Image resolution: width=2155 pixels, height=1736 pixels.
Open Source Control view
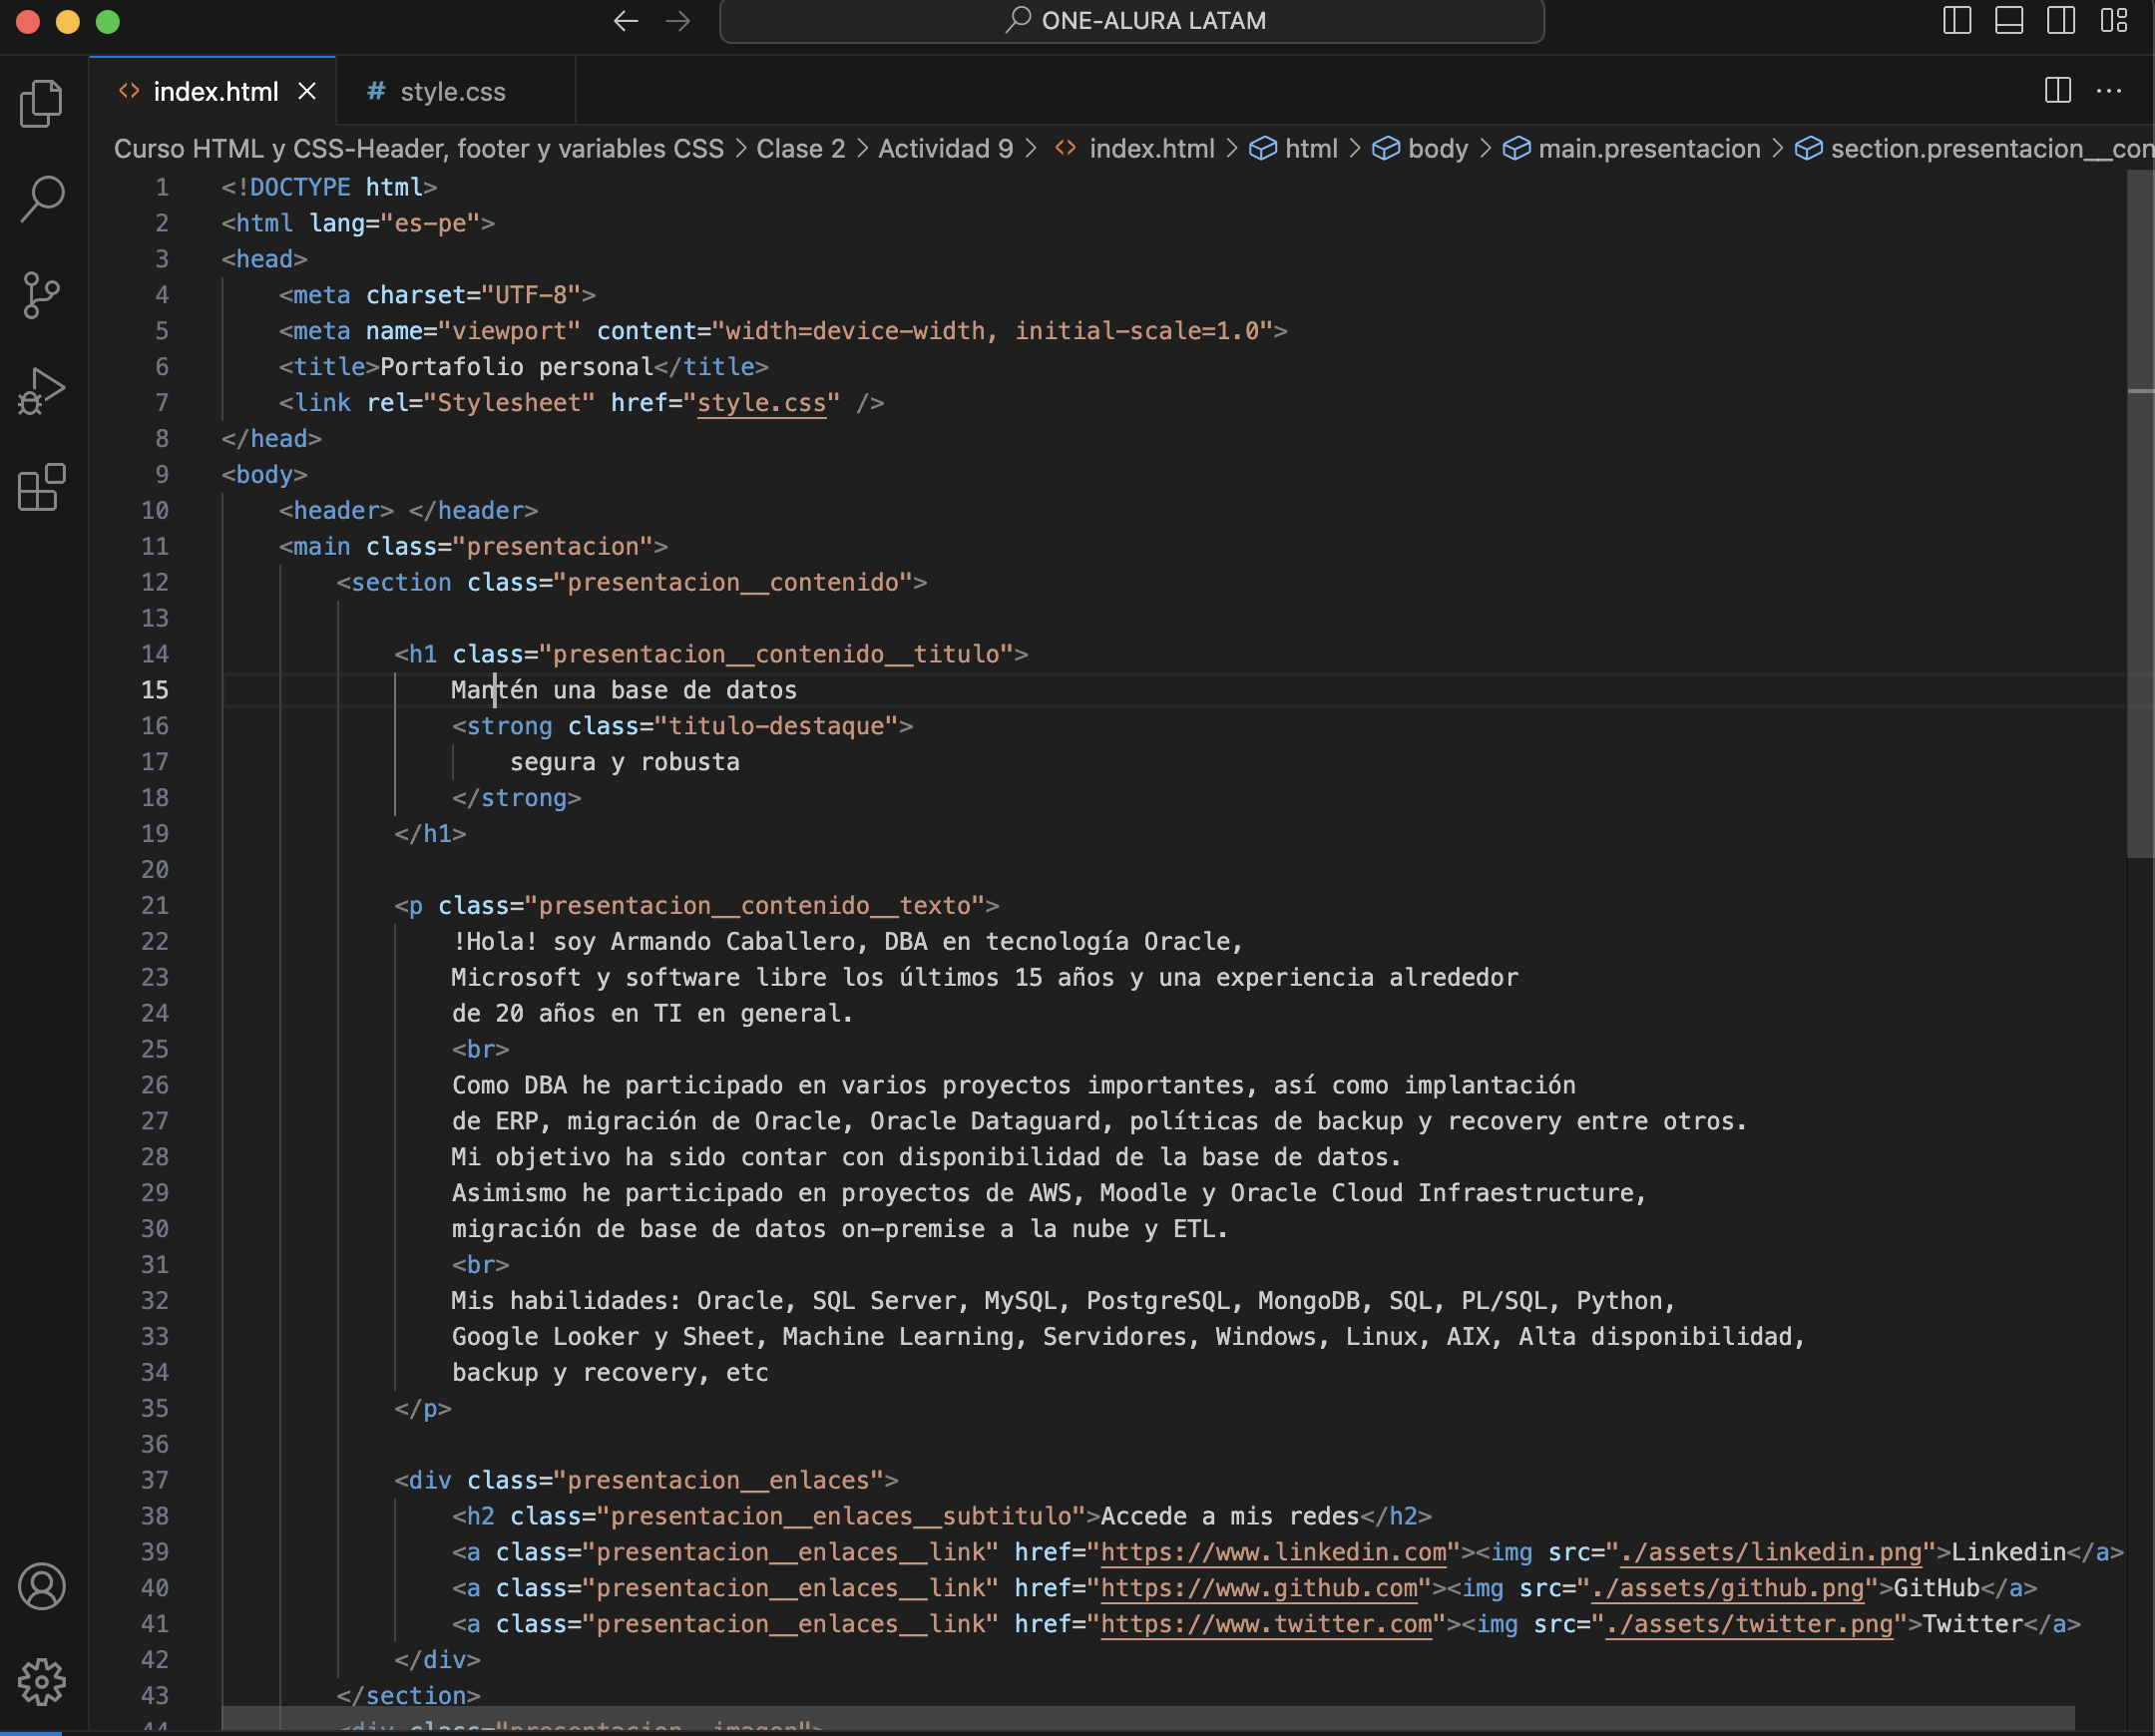pyautogui.click(x=42, y=295)
